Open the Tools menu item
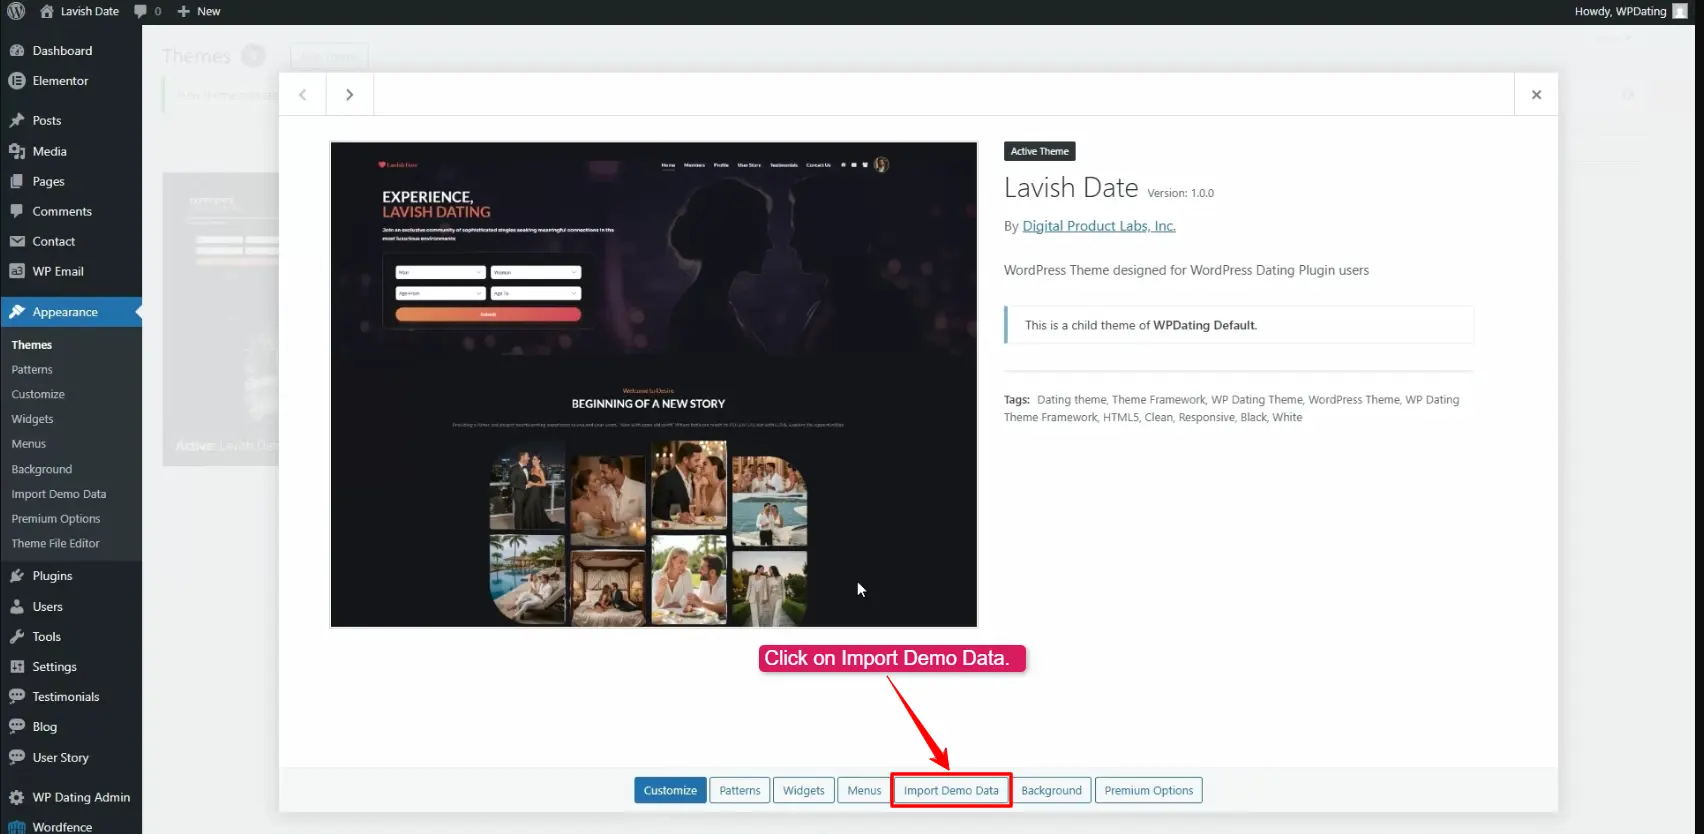The width and height of the screenshot is (1704, 834). tap(46, 637)
